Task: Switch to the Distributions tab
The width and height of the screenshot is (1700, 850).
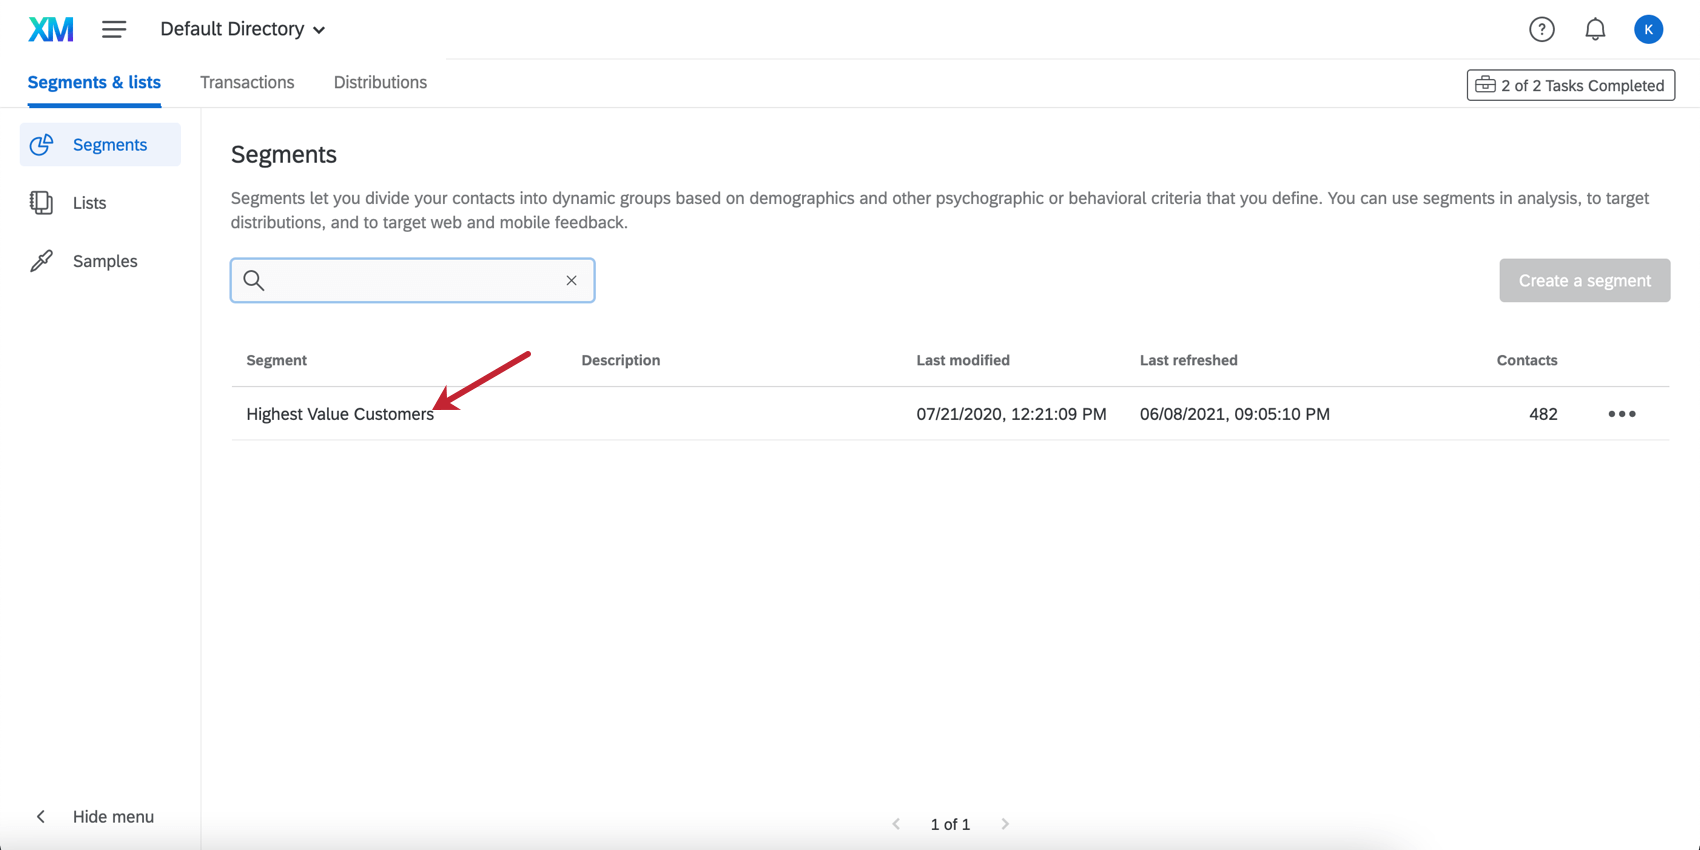Action: (380, 83)
